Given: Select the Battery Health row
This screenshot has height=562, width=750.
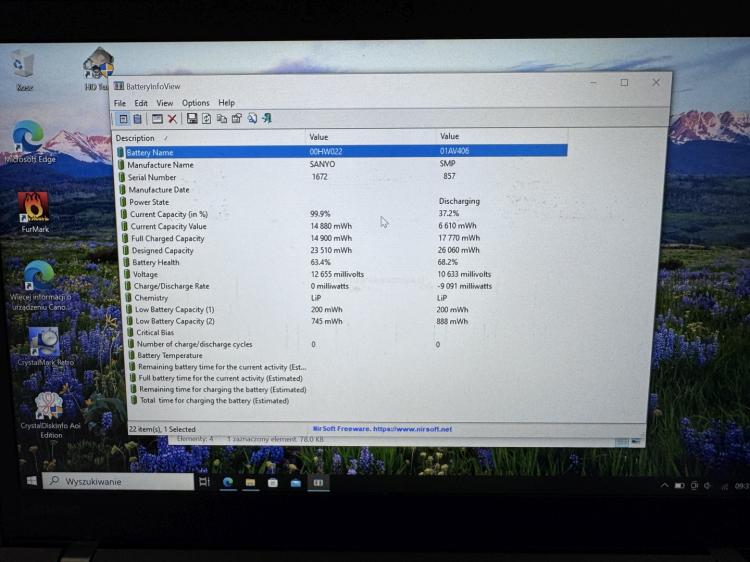Looking at the screenshot, I should tap(342, 262).
